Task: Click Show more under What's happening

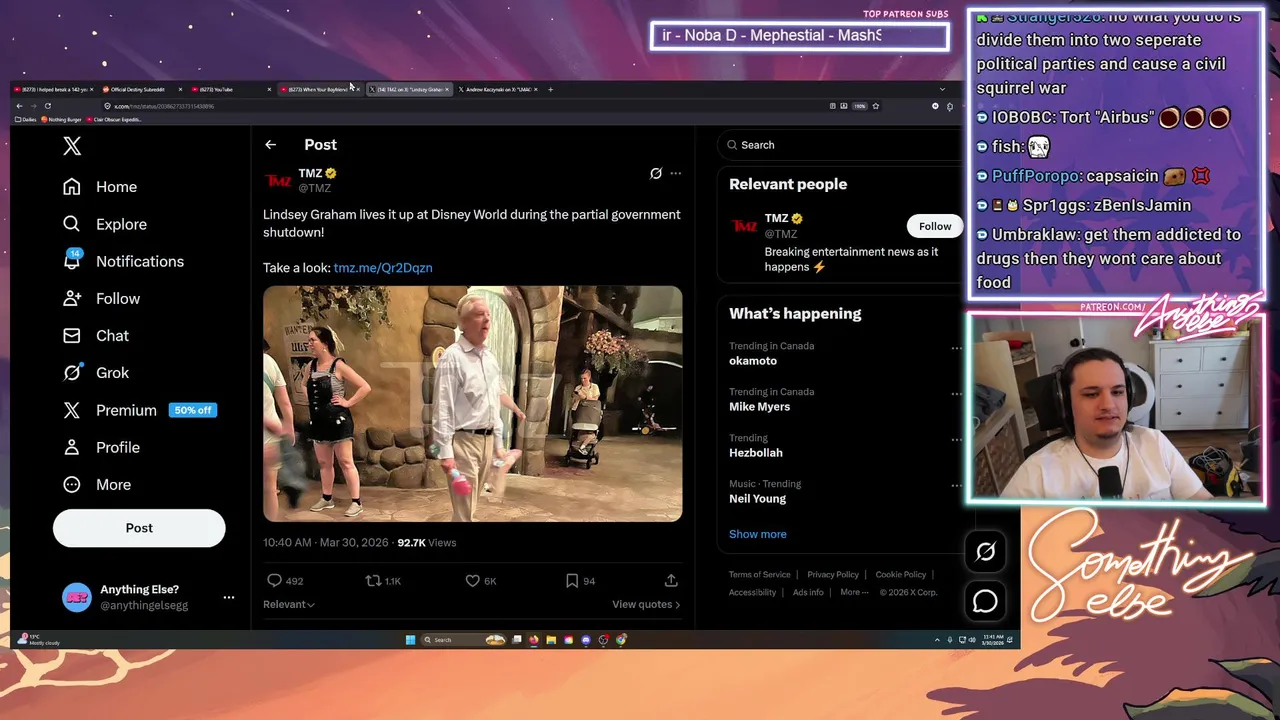Action: 758,534
